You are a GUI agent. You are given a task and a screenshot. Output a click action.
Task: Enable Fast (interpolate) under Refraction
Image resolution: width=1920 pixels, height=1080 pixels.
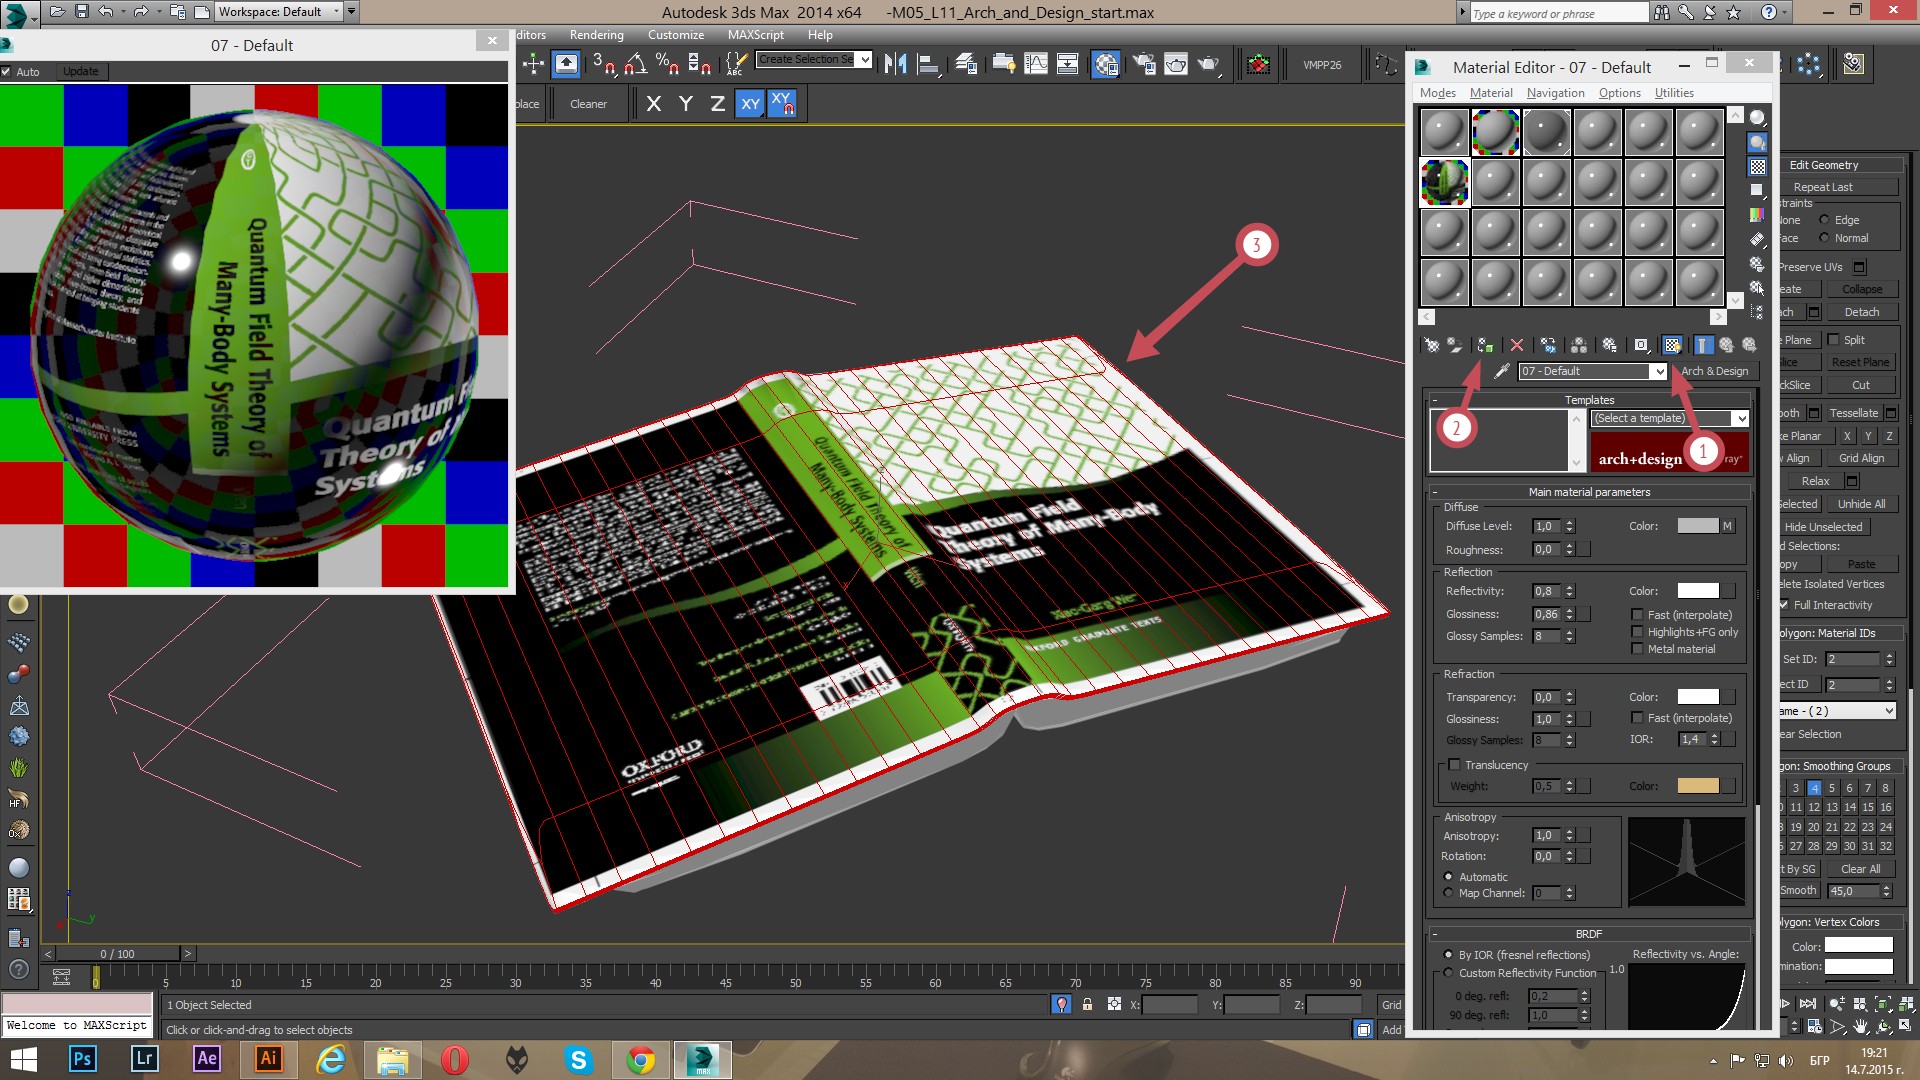point(1637,718)
